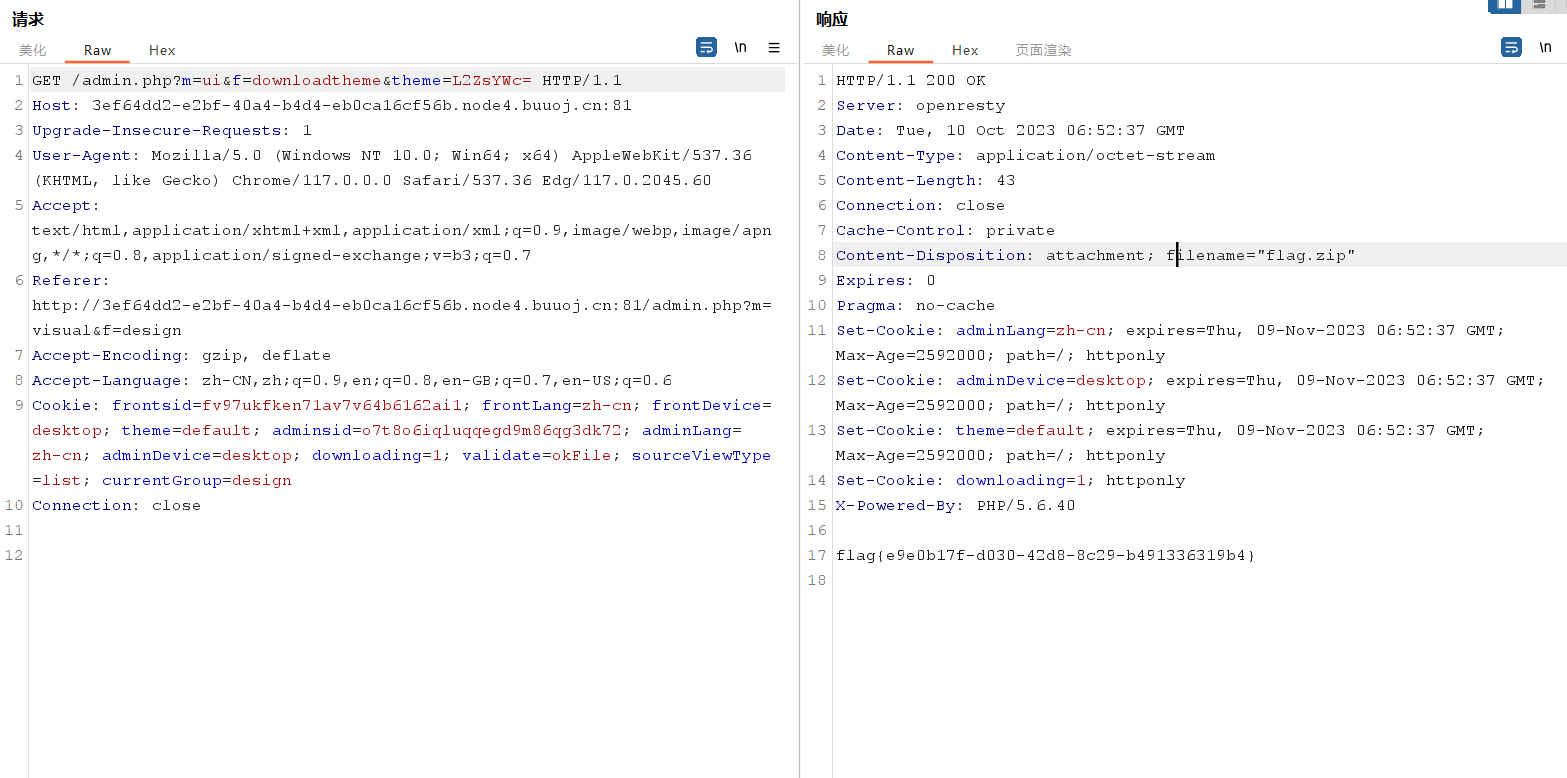
Task: Click downloadtheme parameter value in GET line
Action: pos(317,80)
